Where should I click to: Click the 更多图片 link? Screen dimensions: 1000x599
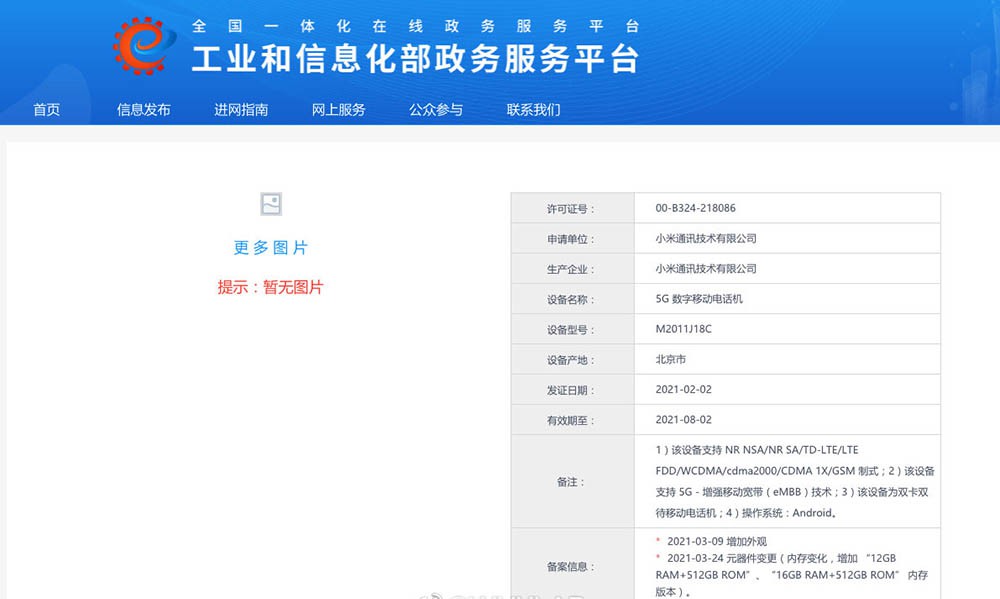pyautogui.click(x=271, y=248)
